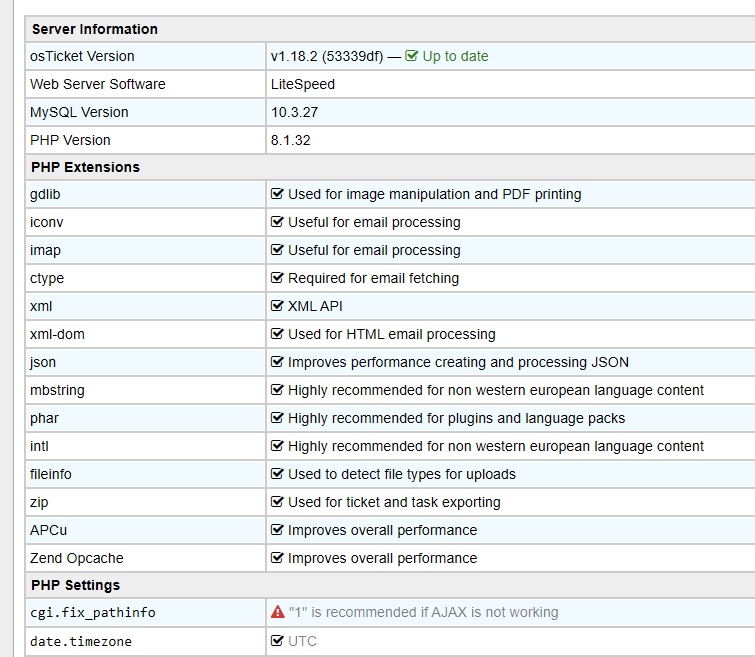The image size is (755, 657).
Task: Click the check icon in the imap row
Action: click(278, 250)
